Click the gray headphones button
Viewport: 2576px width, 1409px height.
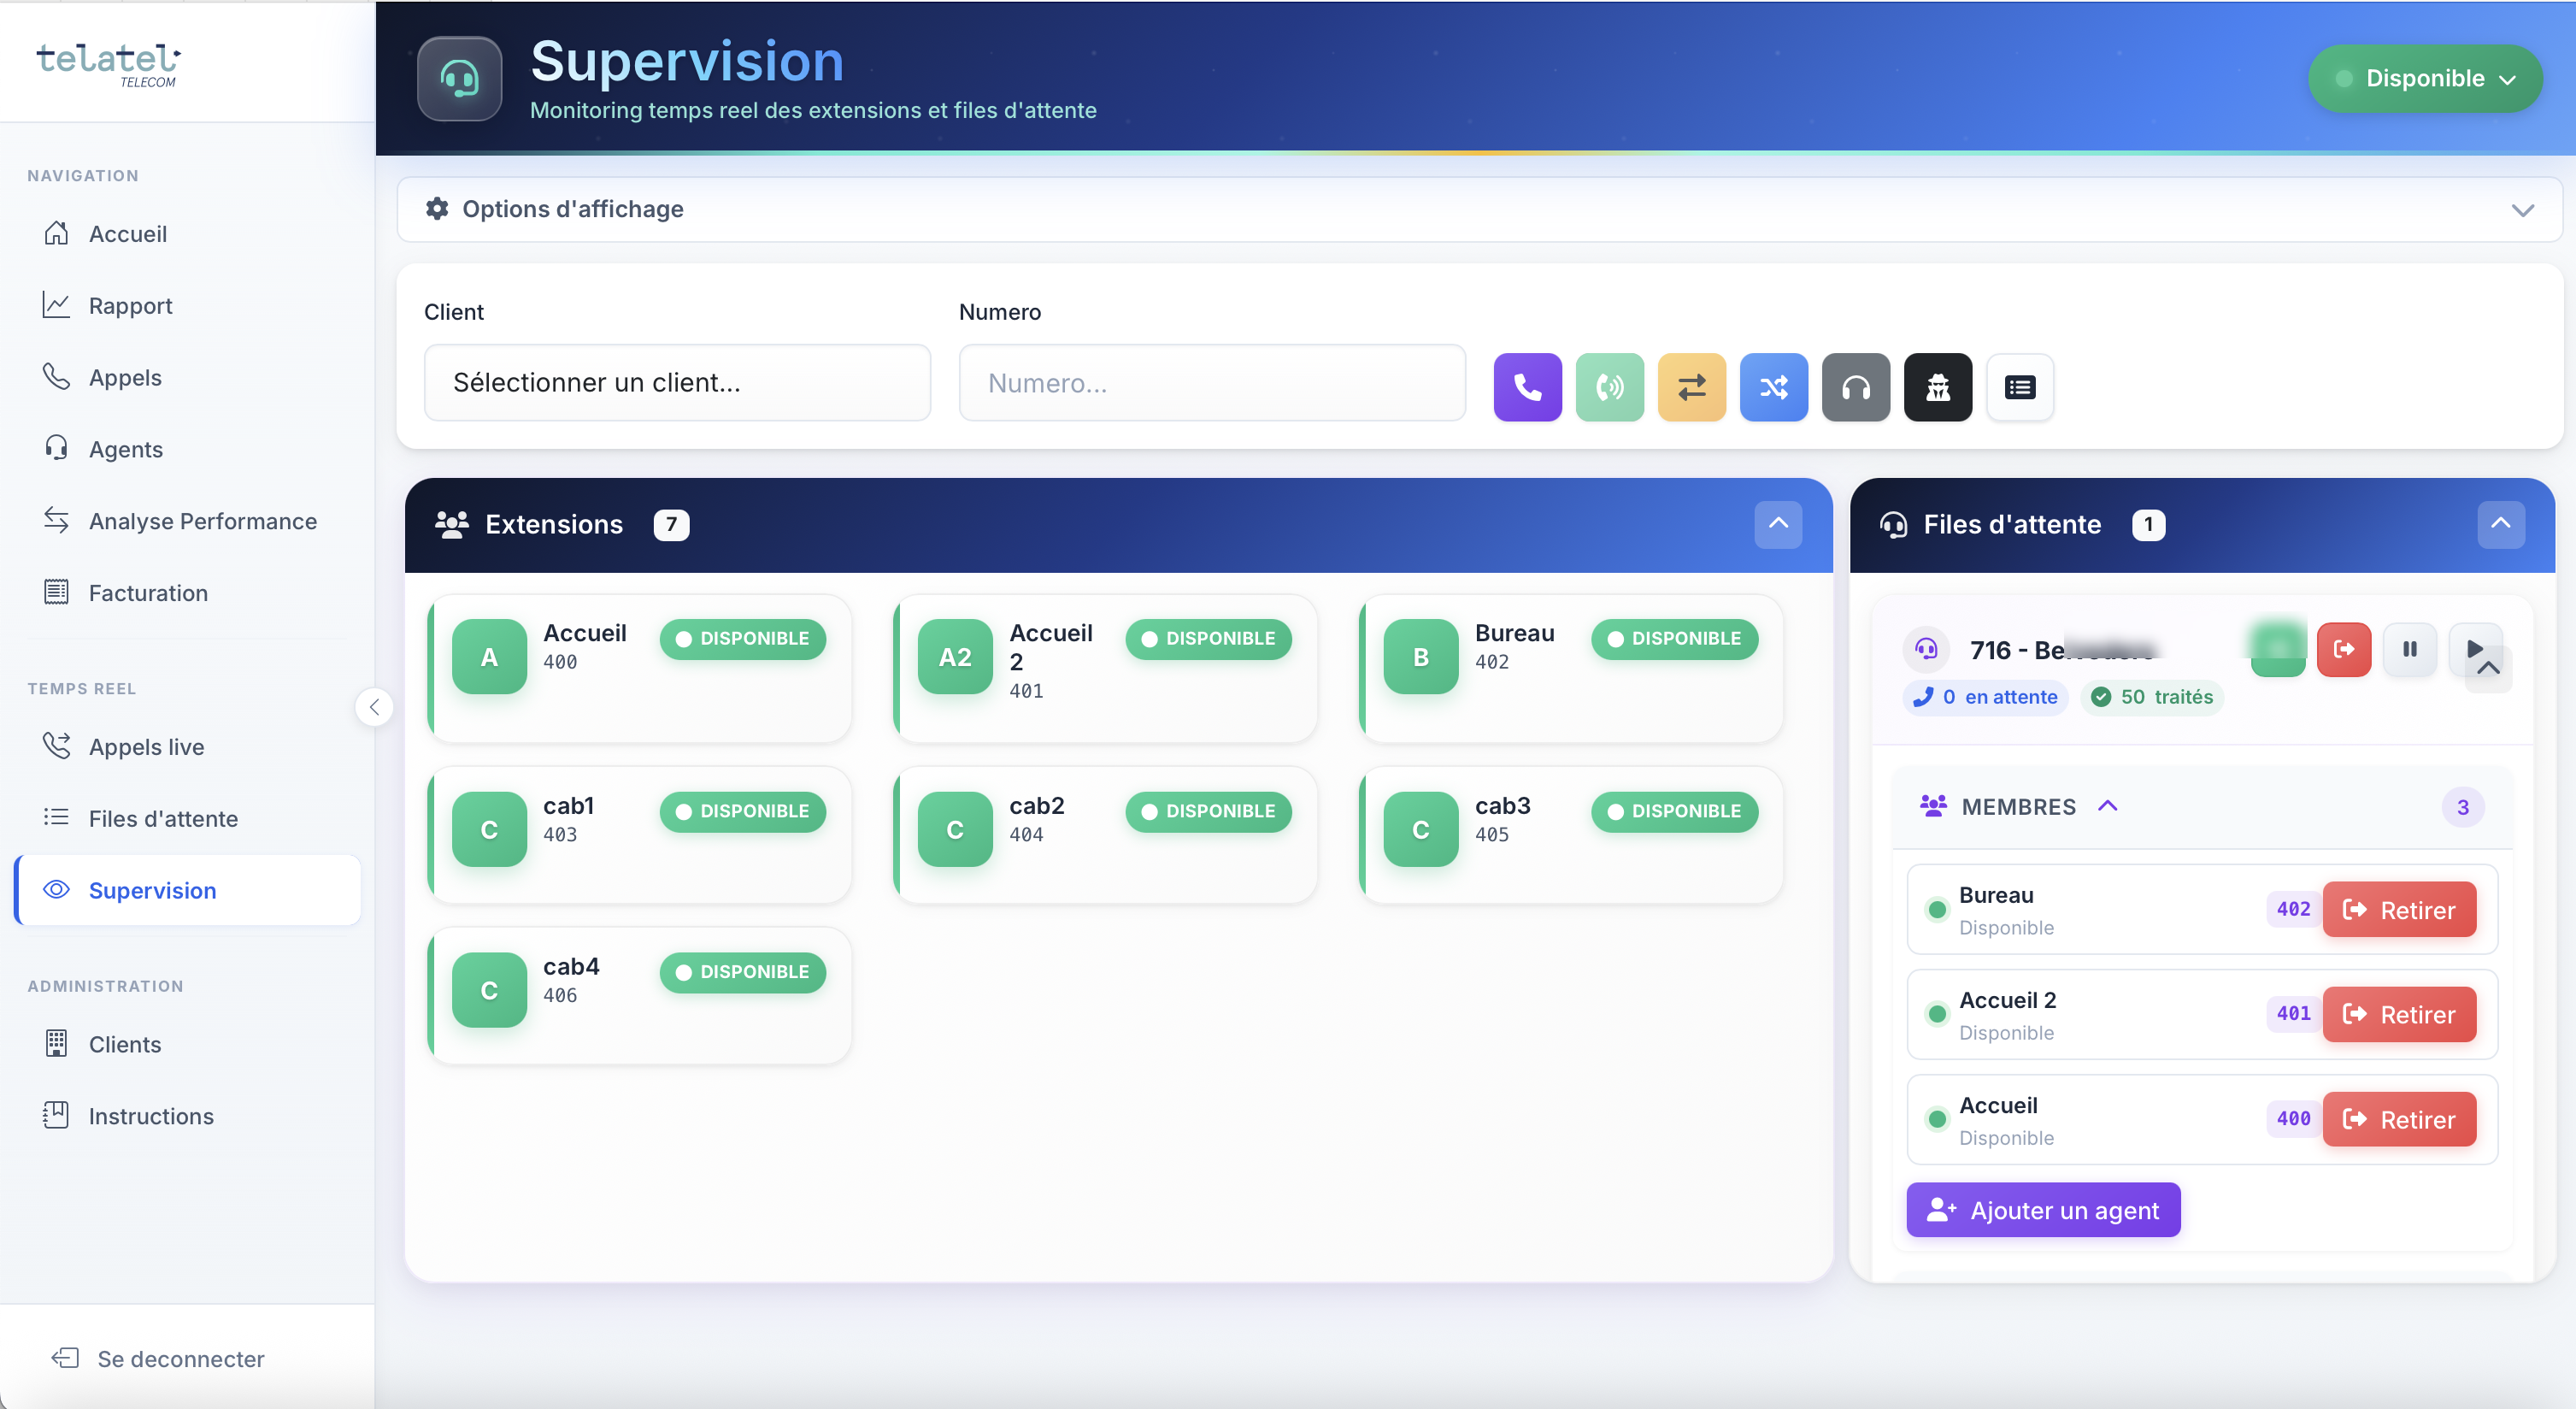click(x=1855, y=387)
